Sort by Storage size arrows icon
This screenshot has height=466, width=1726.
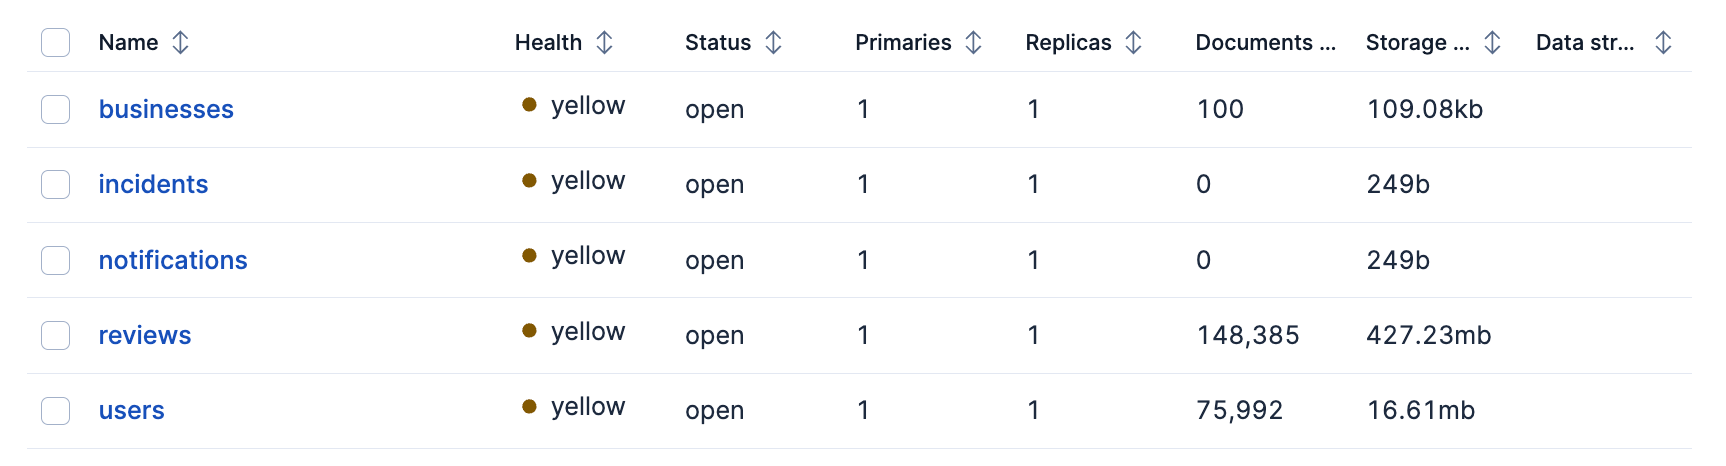(1492, 42)
